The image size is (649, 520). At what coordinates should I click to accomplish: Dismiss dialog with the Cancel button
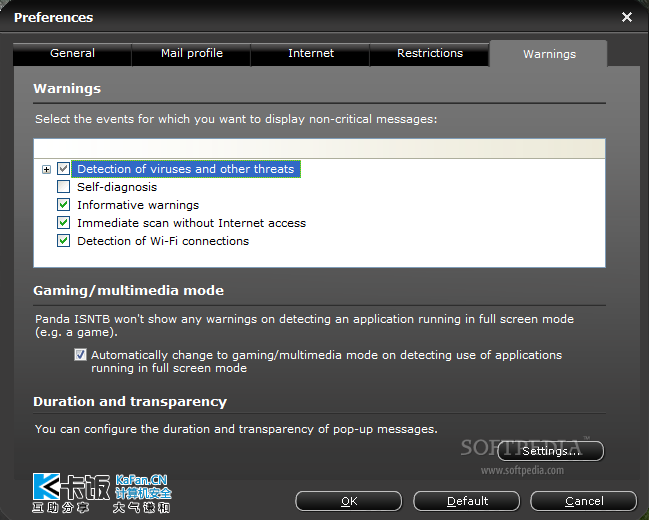(x=584, y=501)
